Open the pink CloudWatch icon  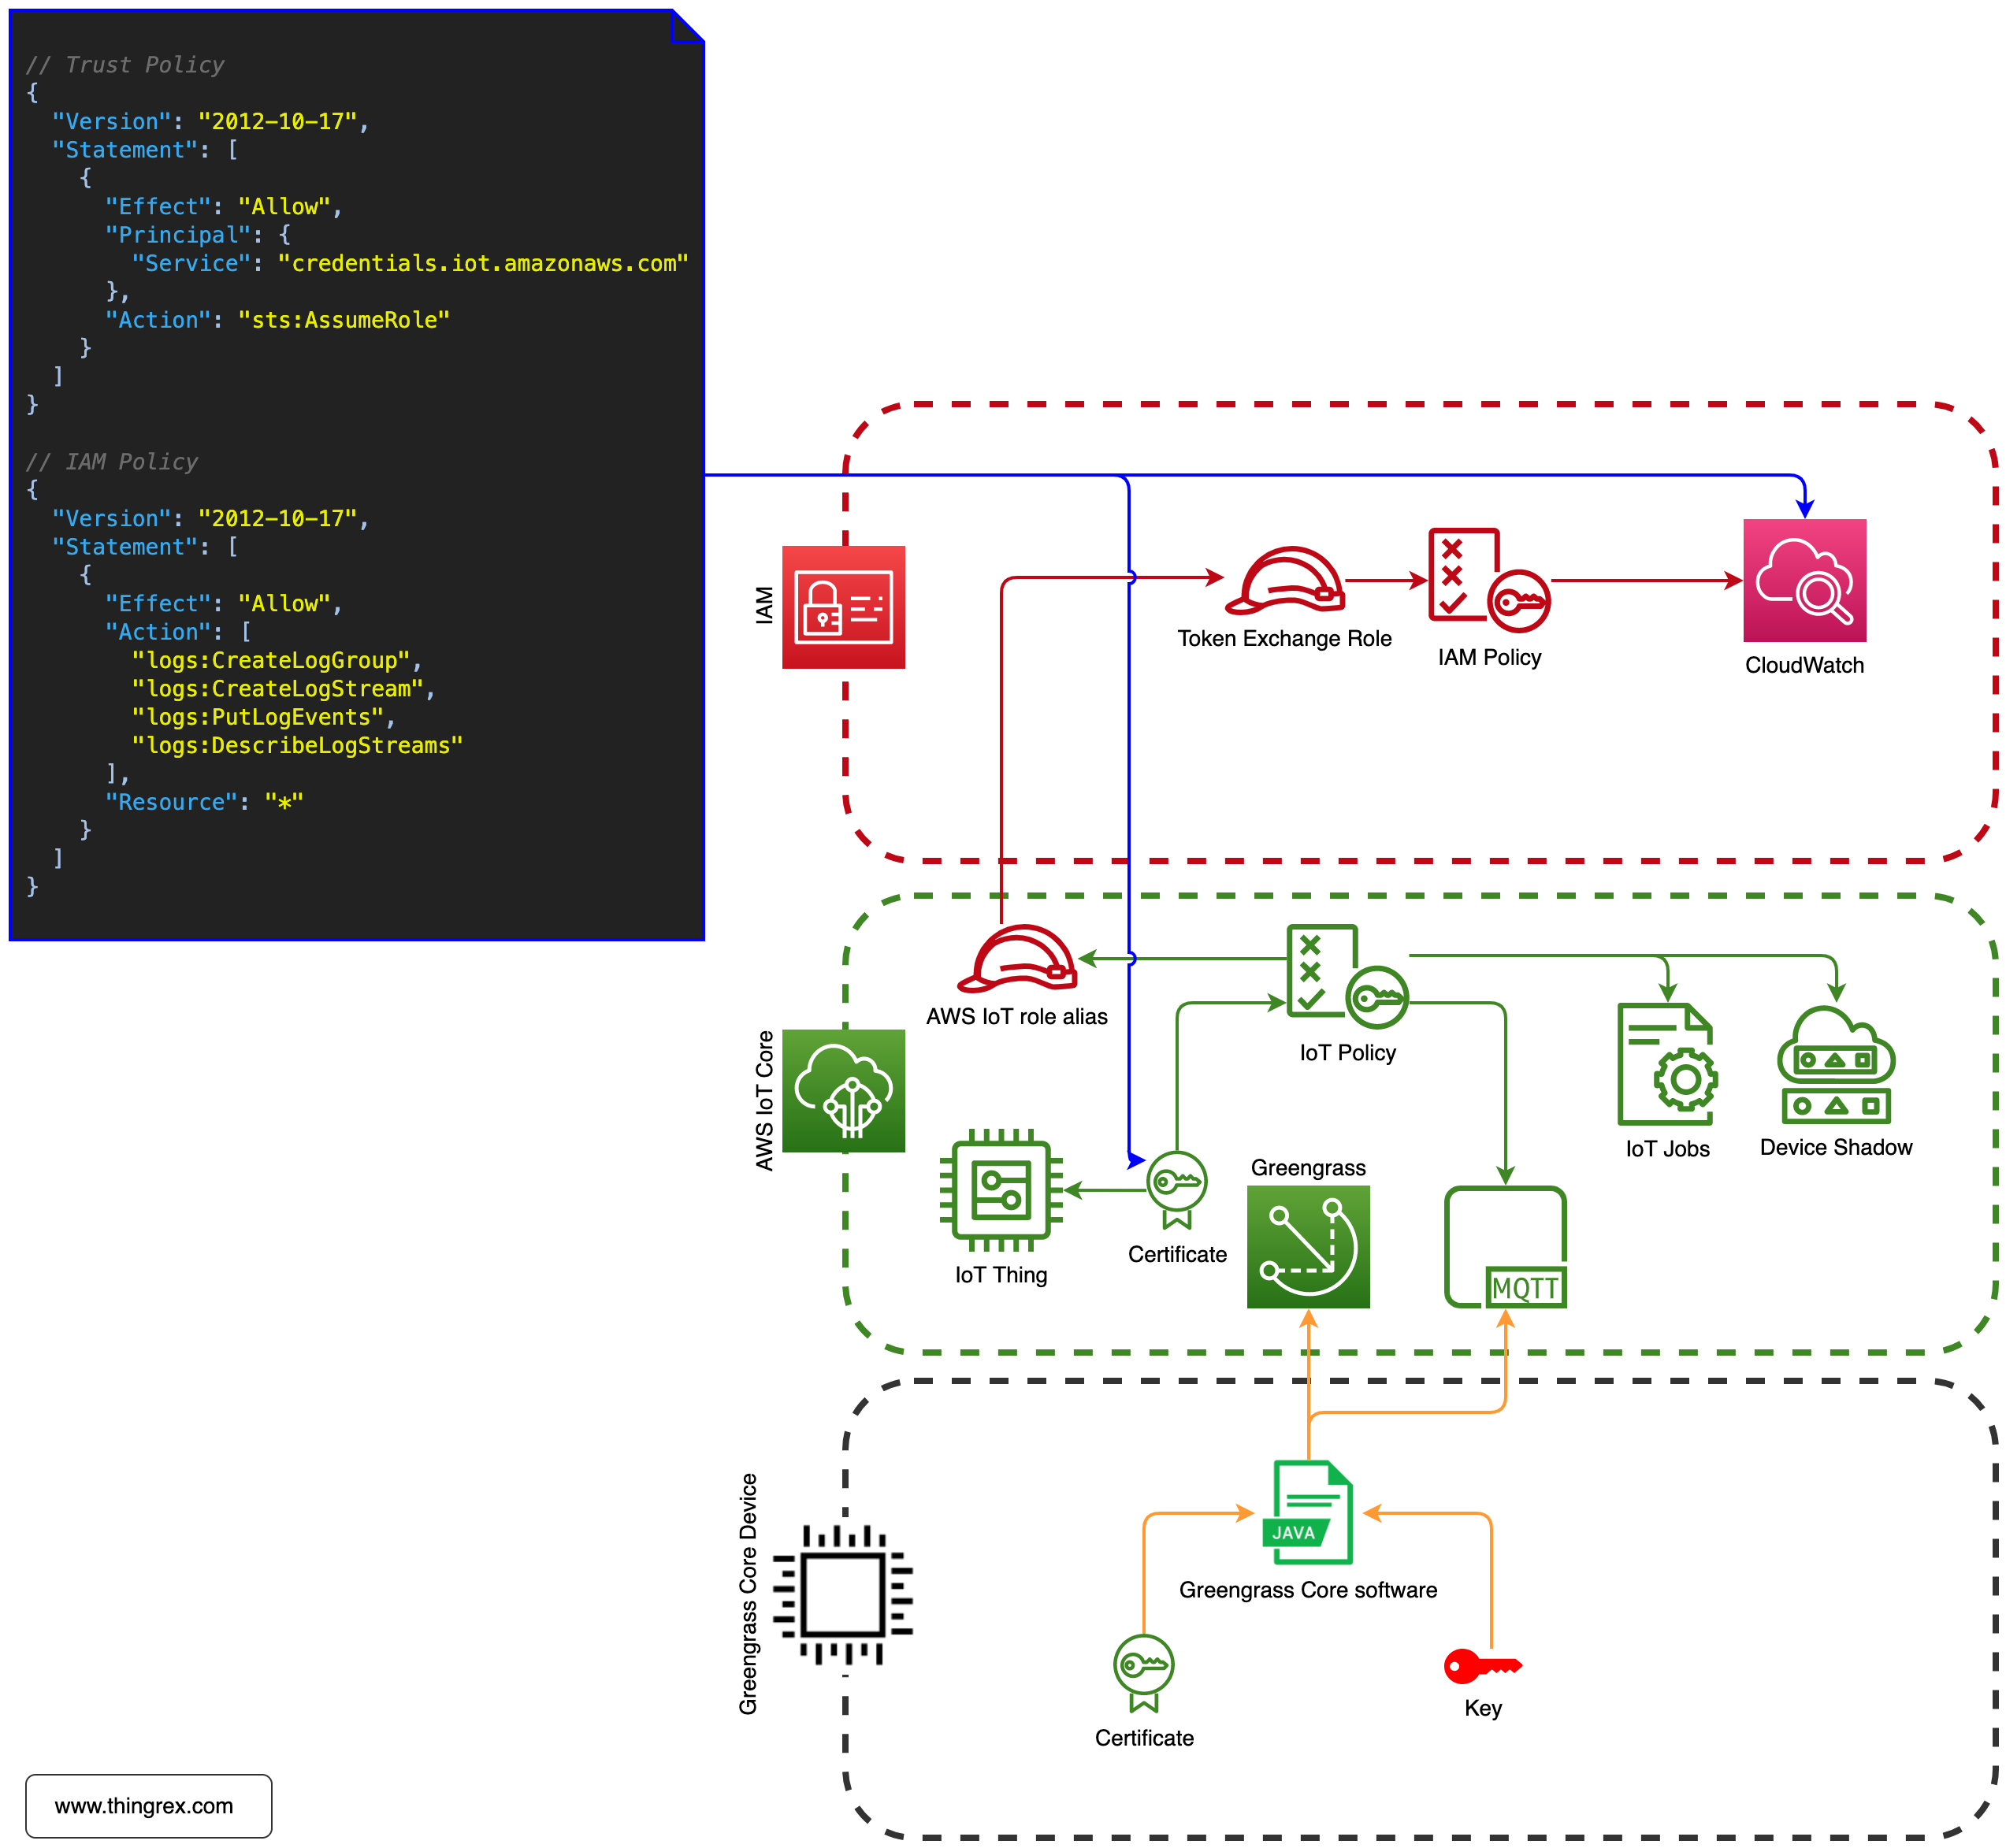pyautogui.click(x=1804, y=580)
